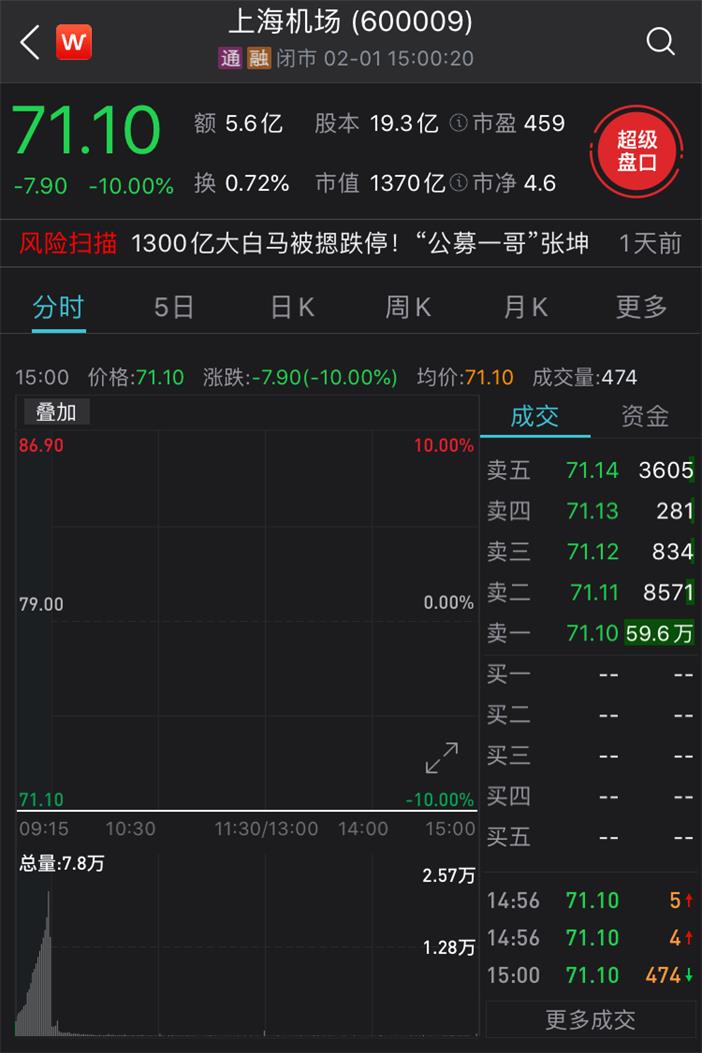Tap the 成交量:474 readout
Image resolution: width=702 pixels, height=1053 pixels.
tap(584, 377)
